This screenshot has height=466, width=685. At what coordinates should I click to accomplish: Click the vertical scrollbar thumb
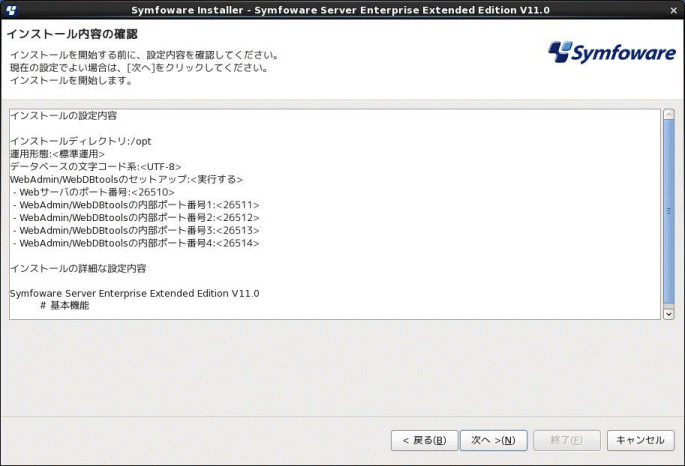(x=668, y=212)
